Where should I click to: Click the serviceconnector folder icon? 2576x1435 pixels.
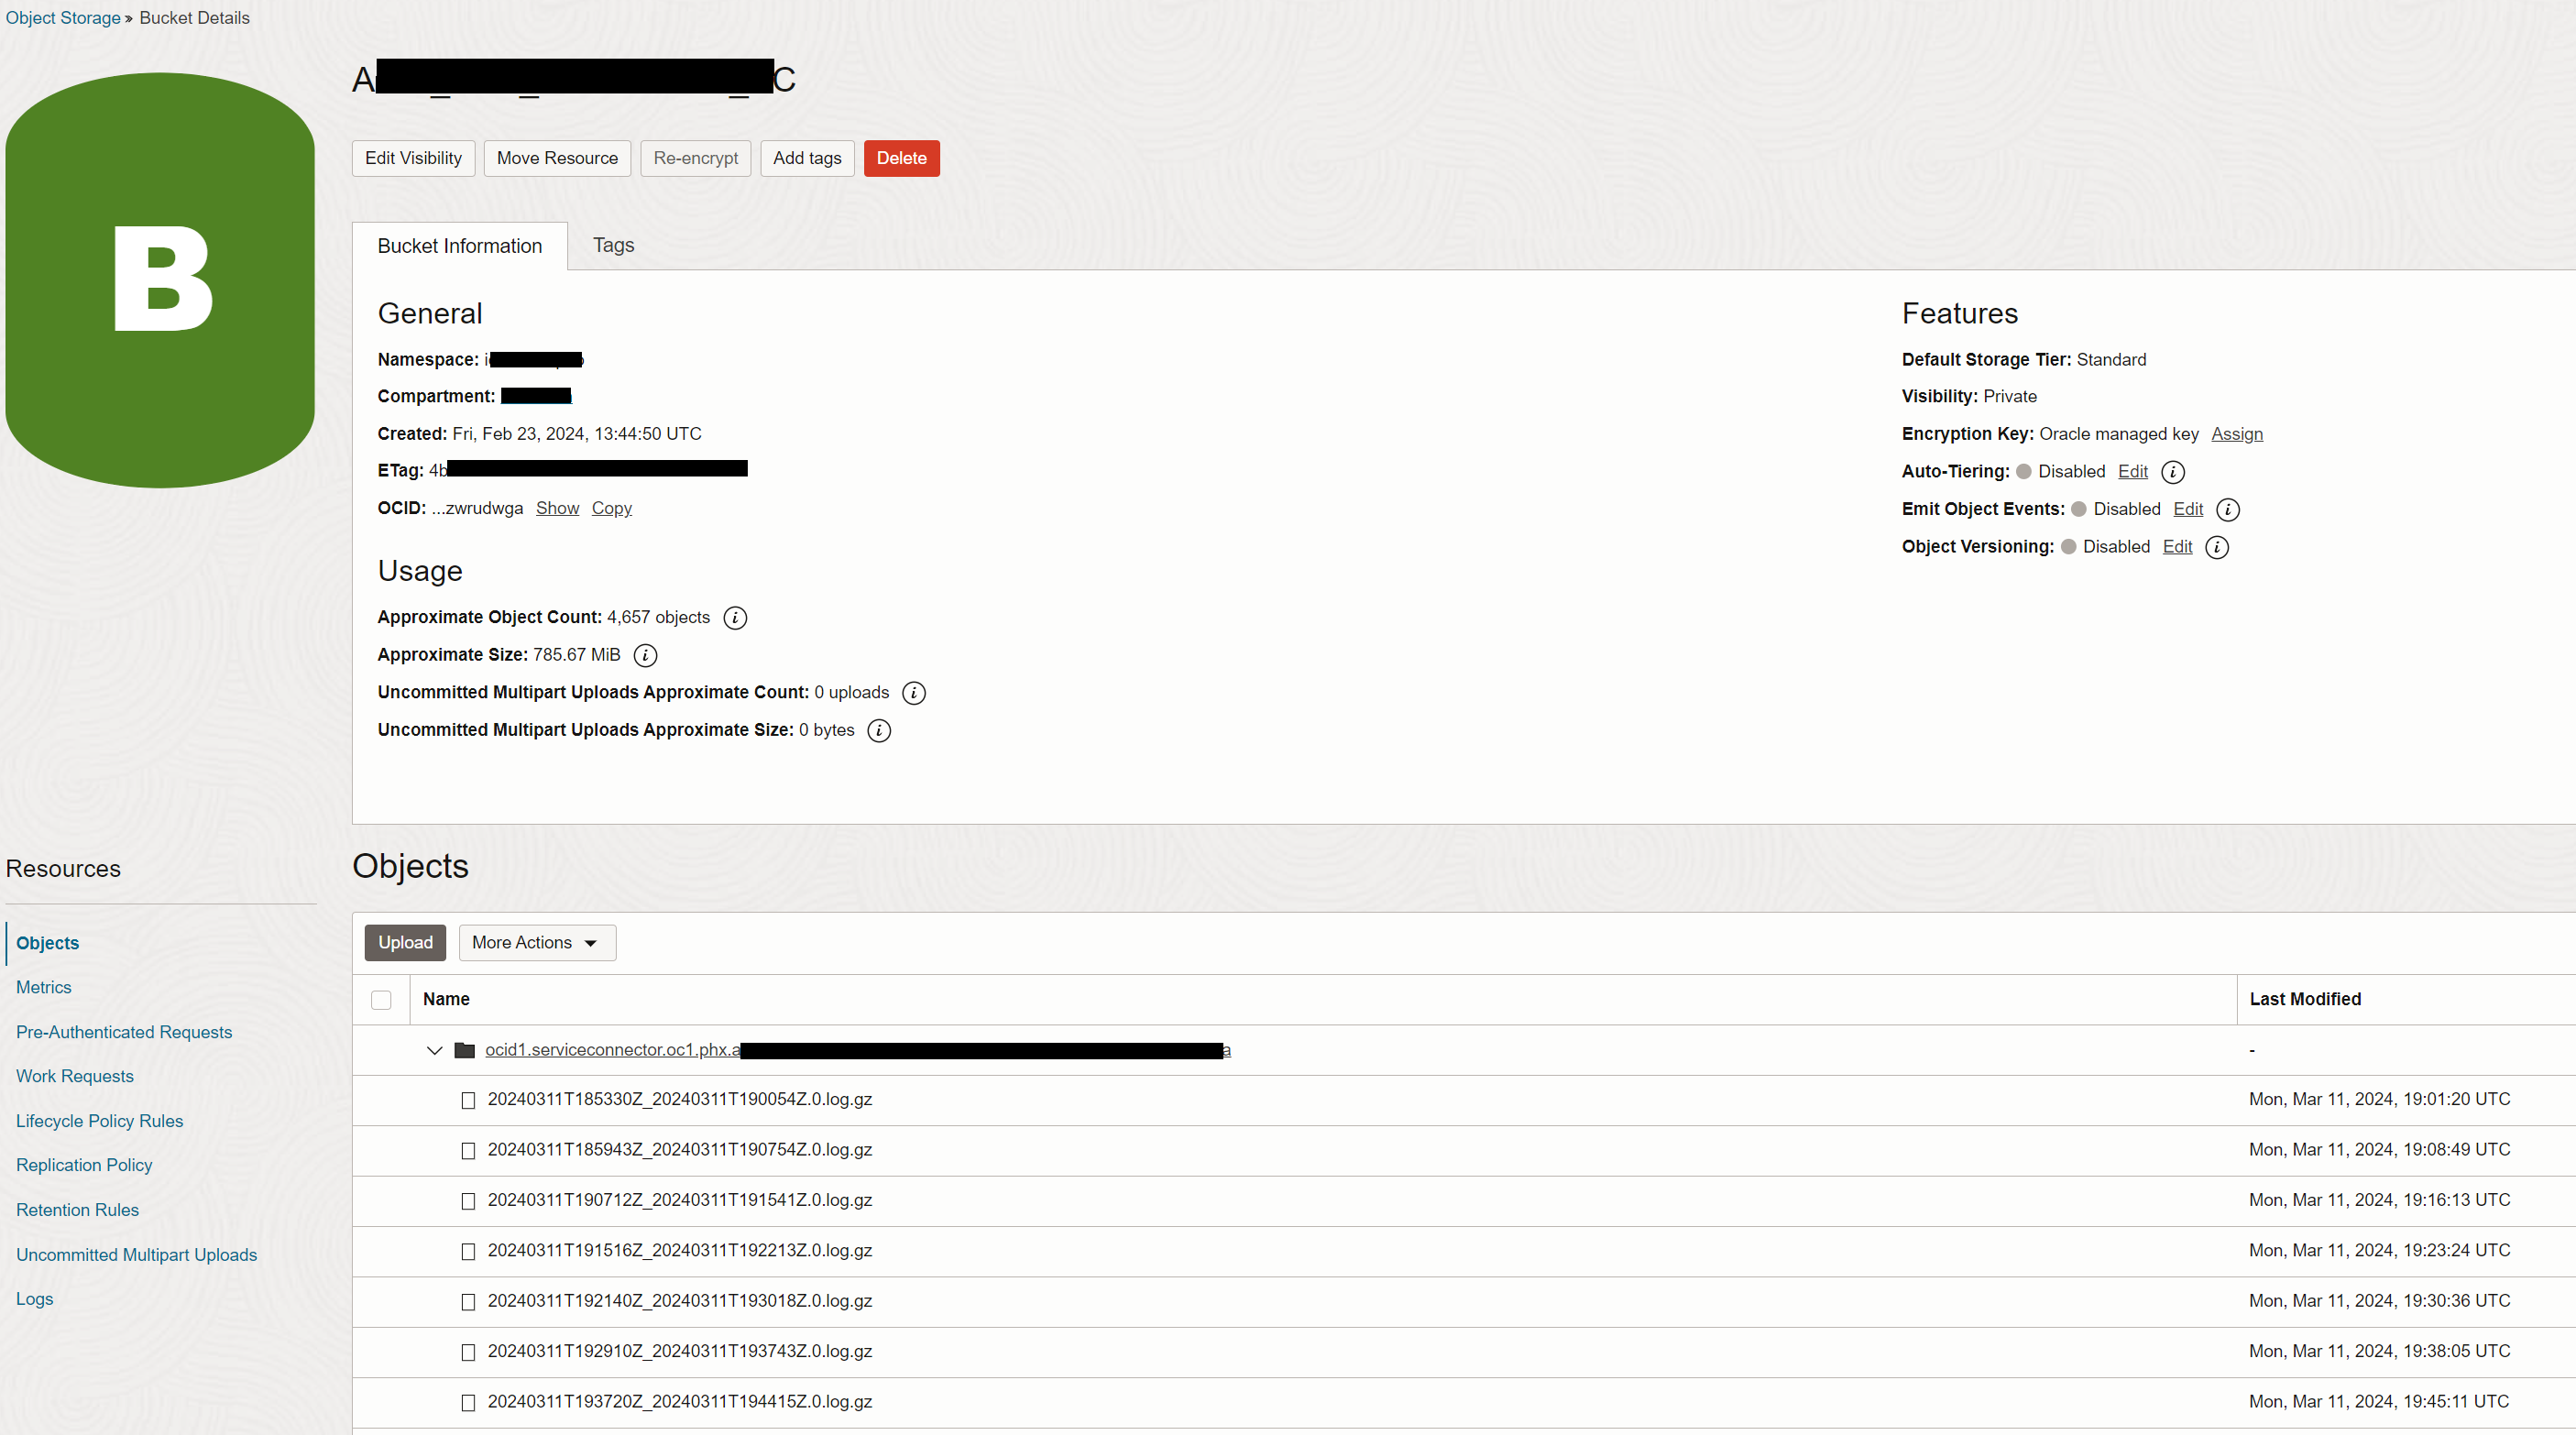tap(464, 1050)
